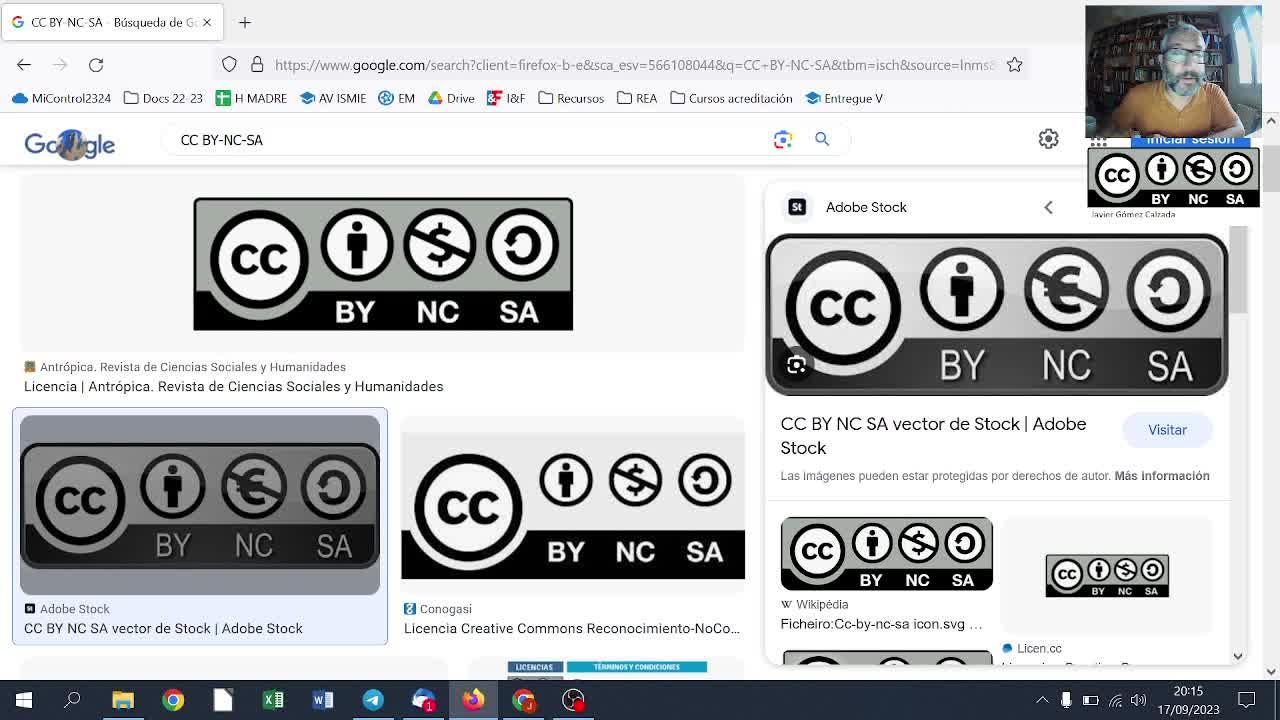Open the Drive bookmark
This screenshot has height=720, width=1280.
(451, 98)
